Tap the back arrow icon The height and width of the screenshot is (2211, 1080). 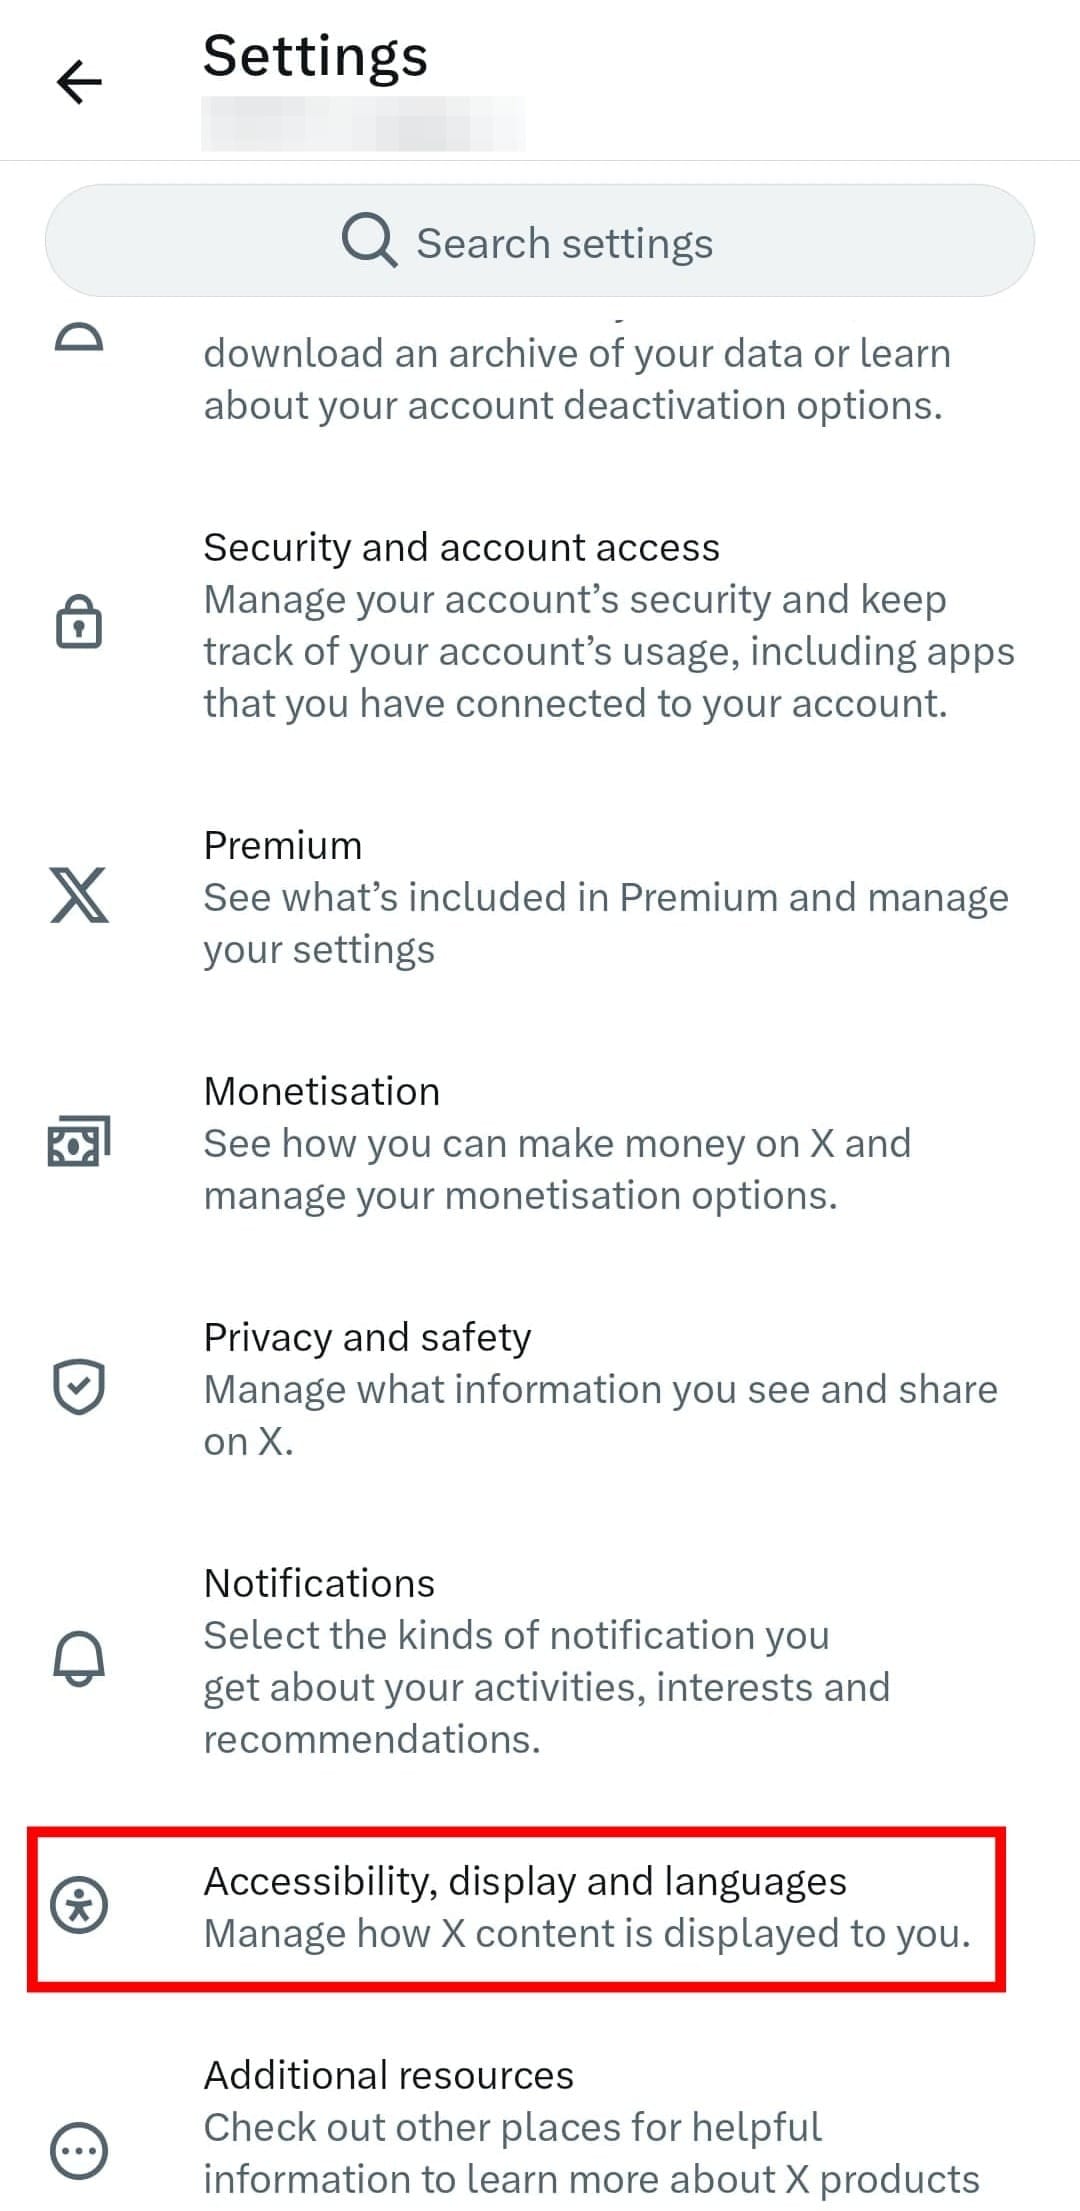pos(79,81)
